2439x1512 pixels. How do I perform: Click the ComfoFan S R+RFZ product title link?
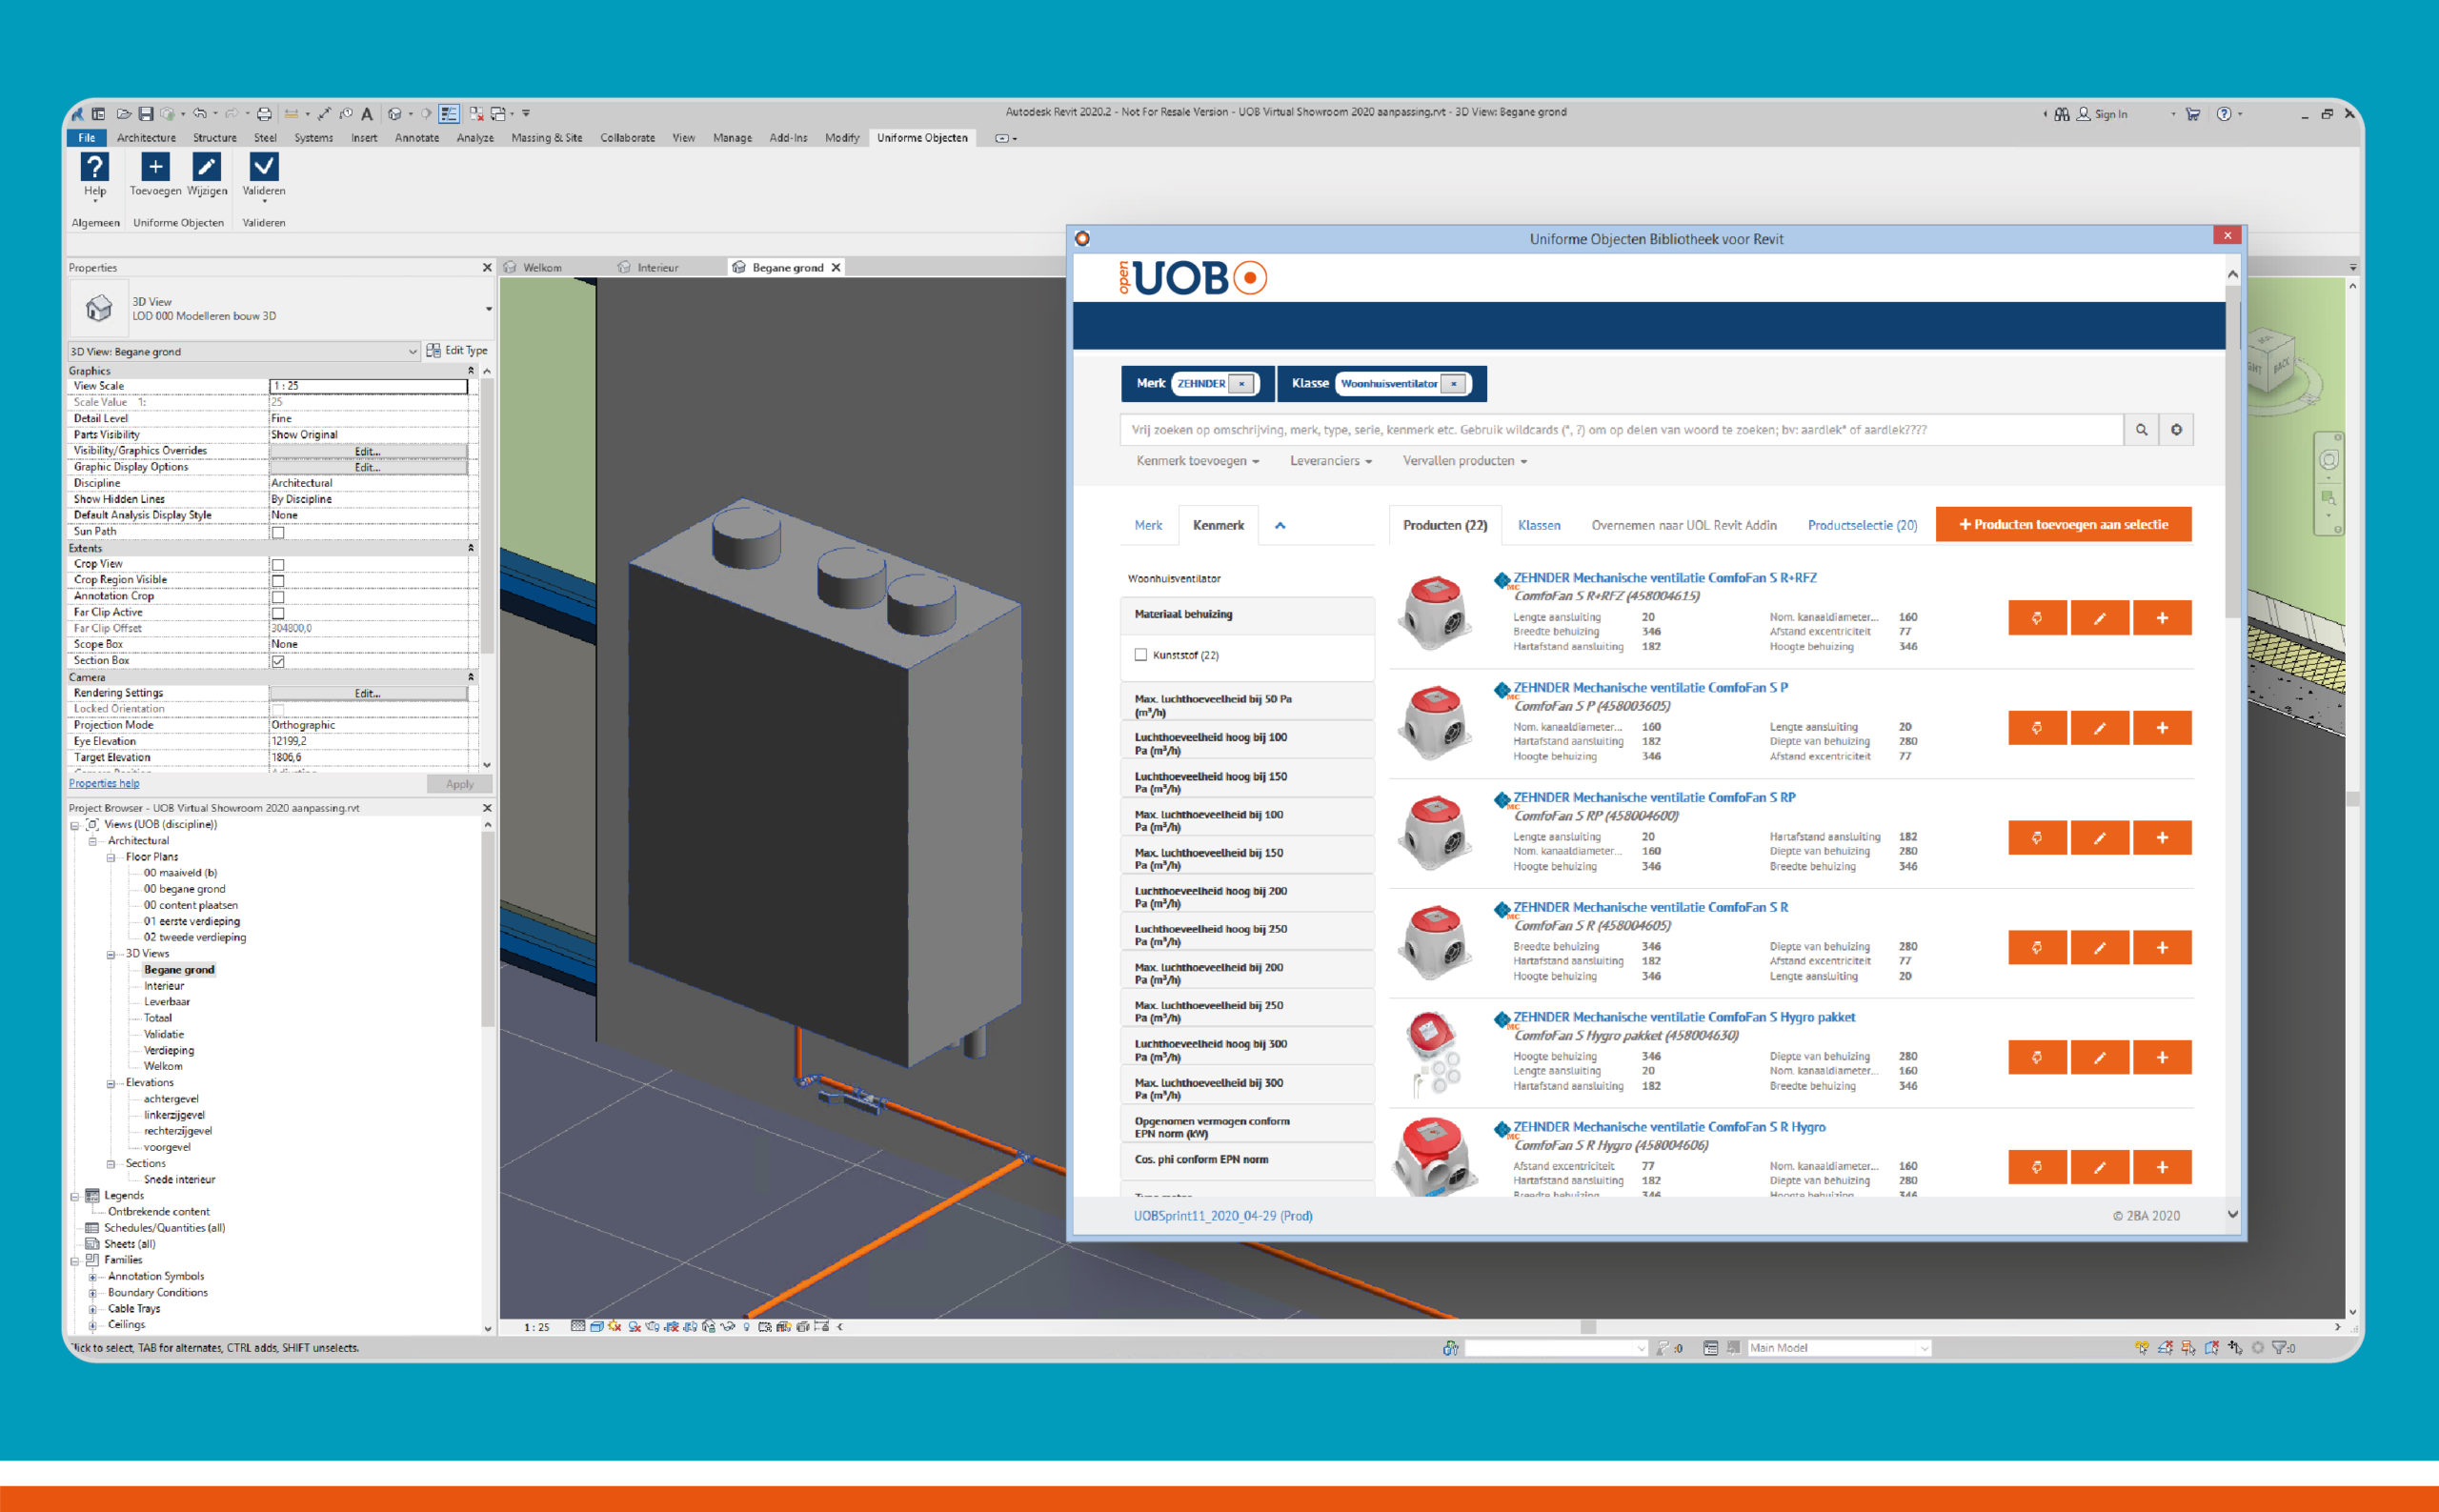tap(1664, 578)
